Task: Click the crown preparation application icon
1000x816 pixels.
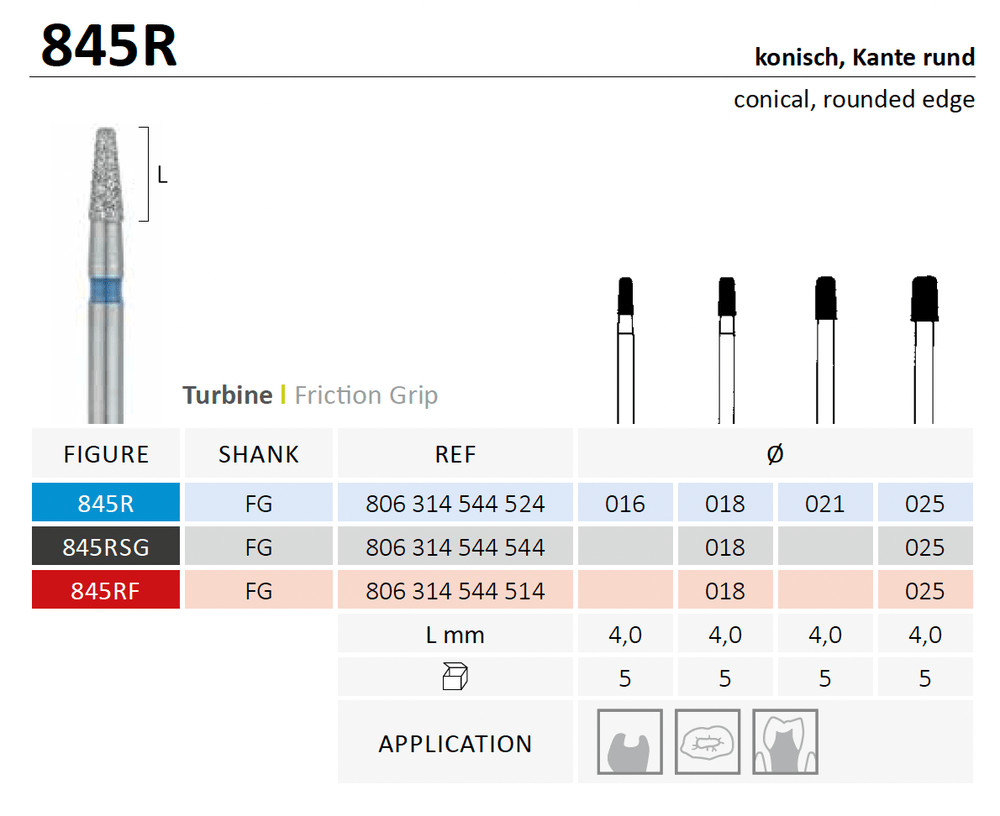Action: click(x=785, y=742)
